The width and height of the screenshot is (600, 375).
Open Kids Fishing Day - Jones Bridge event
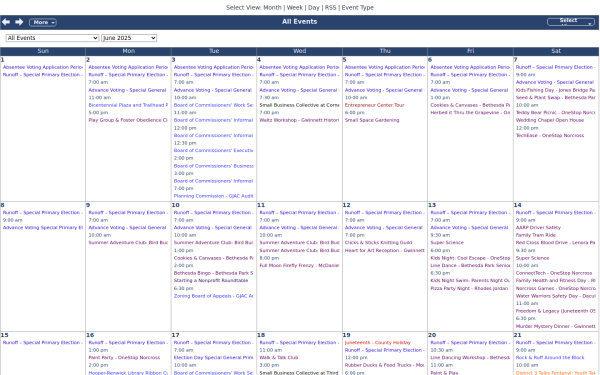555,90
